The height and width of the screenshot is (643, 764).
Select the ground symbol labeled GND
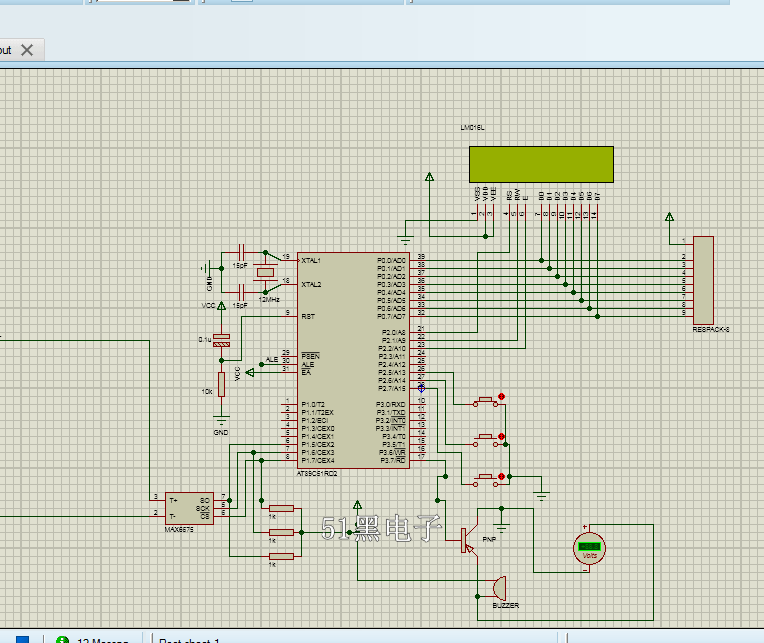coord(221,418)
